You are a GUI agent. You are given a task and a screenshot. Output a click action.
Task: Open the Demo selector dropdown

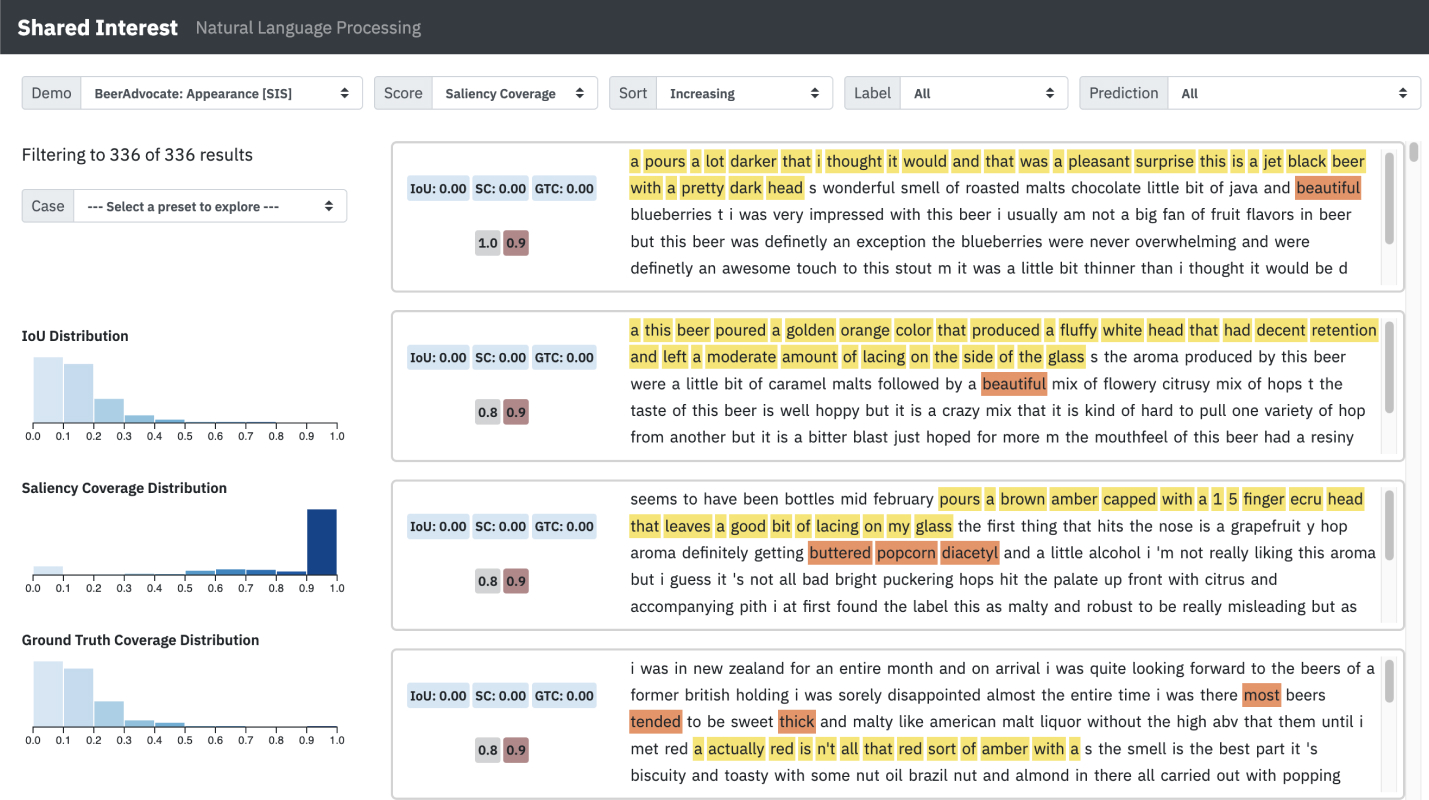tap(222, 92)
